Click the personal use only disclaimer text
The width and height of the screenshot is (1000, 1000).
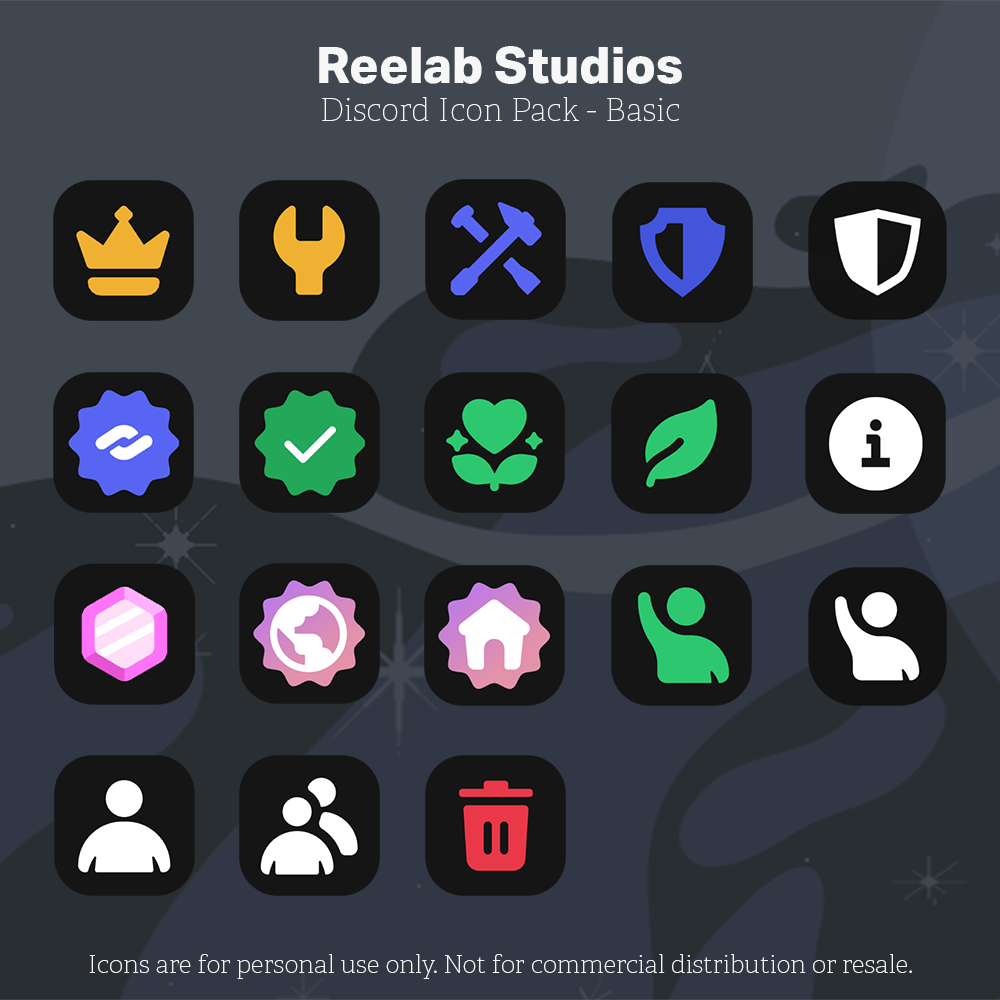click(501, 964)
